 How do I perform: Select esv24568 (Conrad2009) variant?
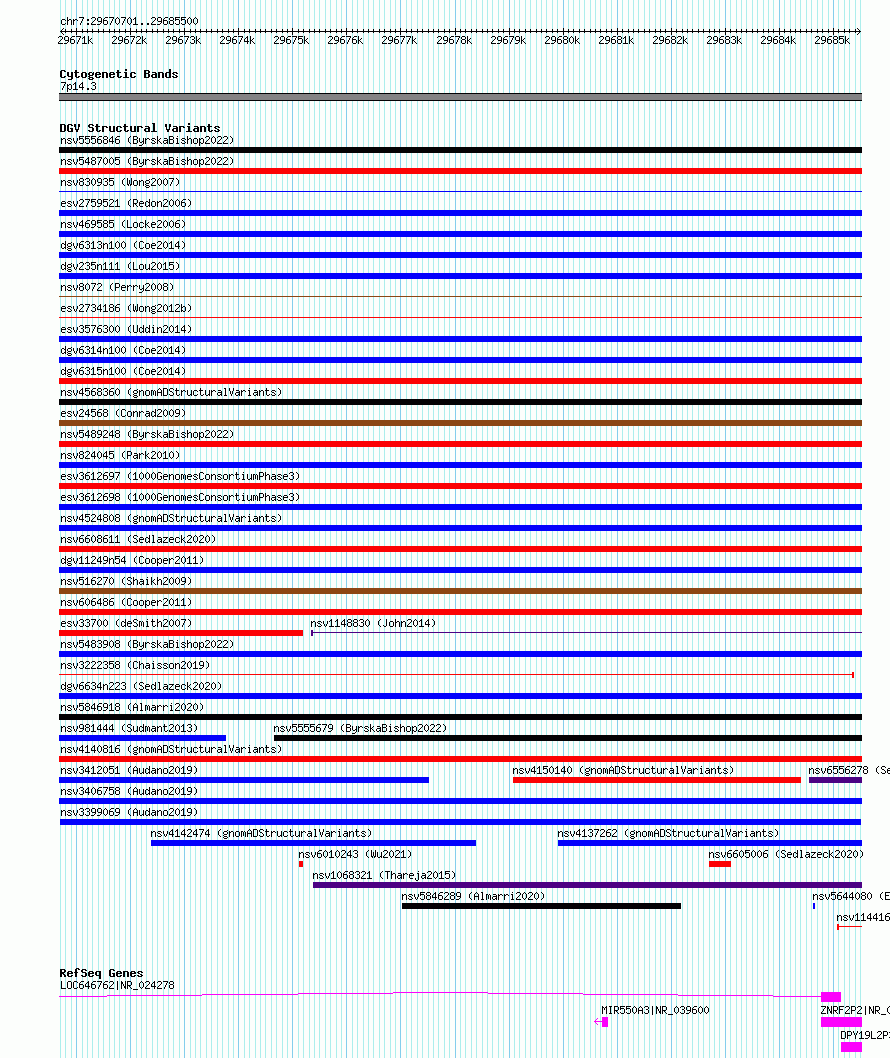(x=123, y=413)
